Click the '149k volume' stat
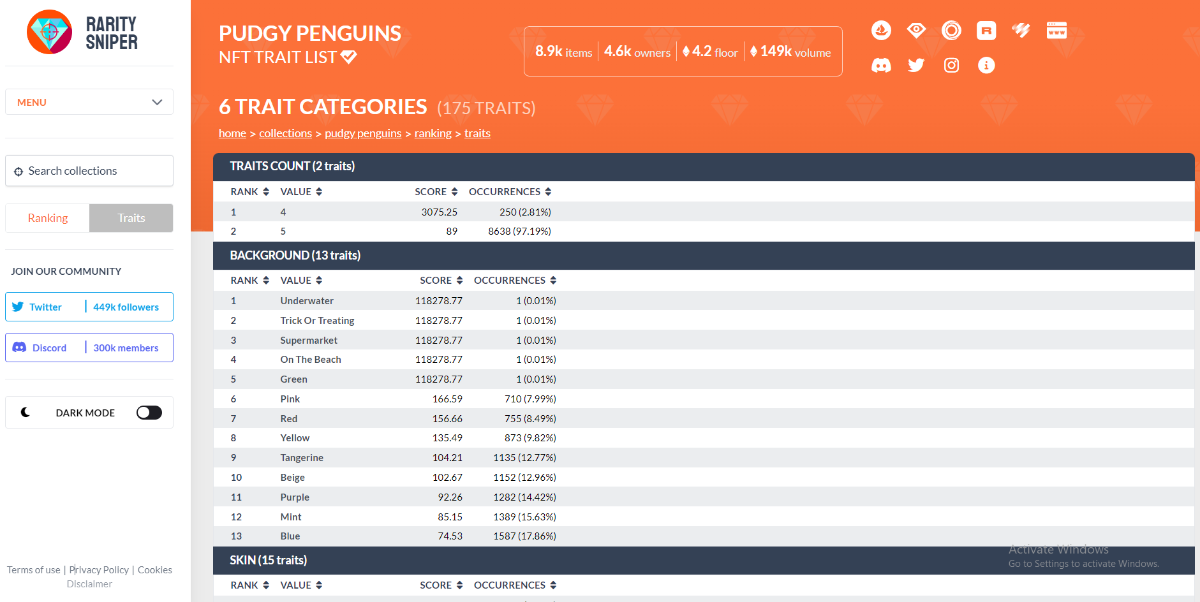The height and width of the screenshot is (602, 1200). (x=790, y=52)
